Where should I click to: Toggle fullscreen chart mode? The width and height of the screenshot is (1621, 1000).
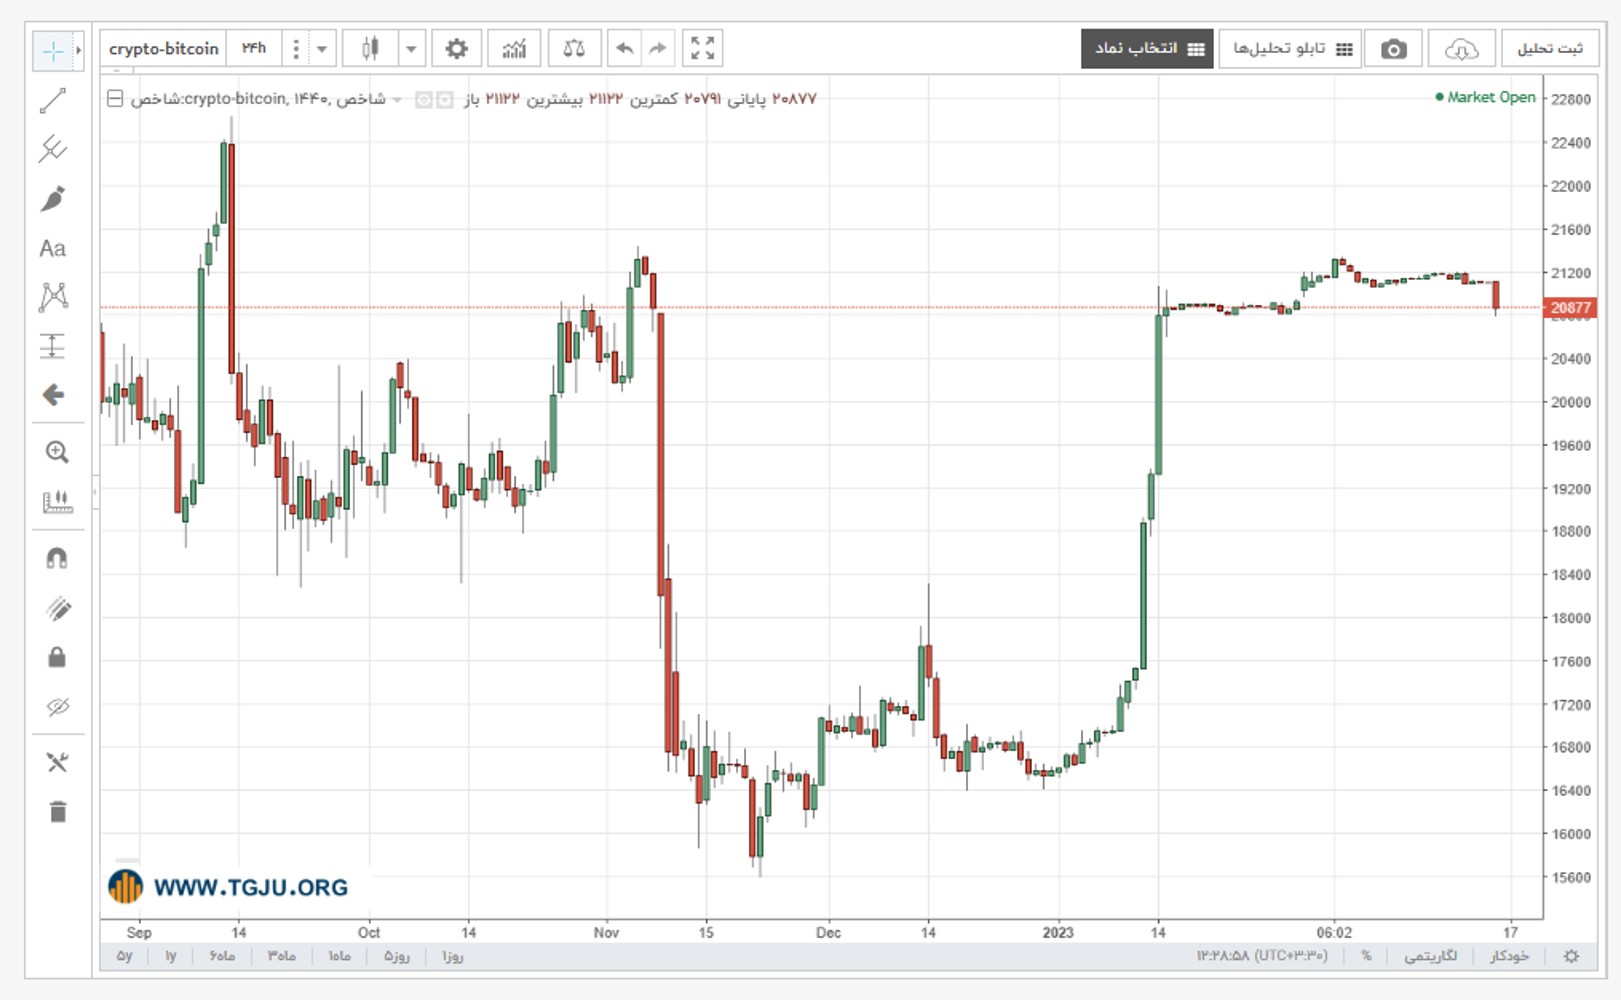703,48
